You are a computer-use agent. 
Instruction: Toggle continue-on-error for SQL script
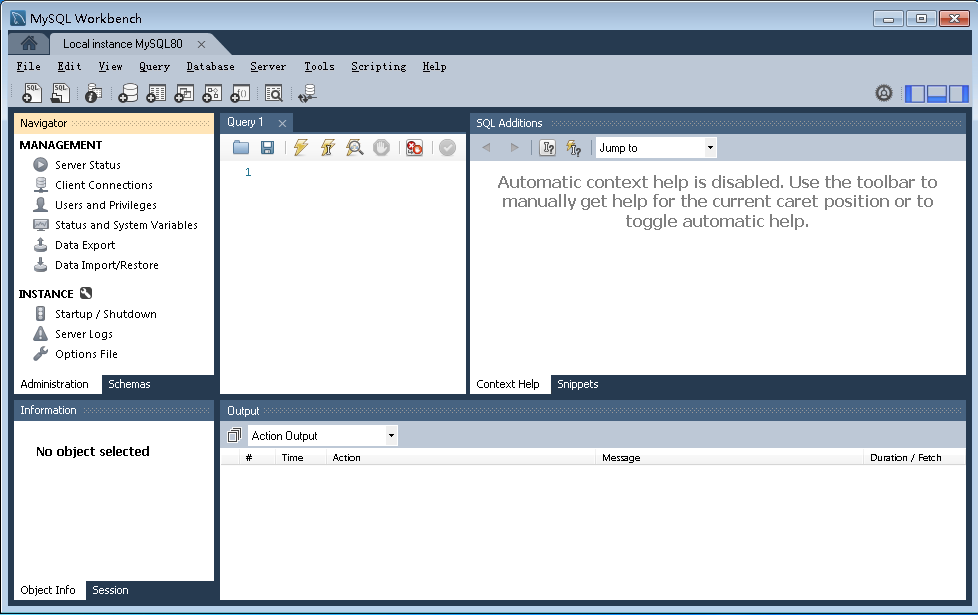[414, 148]
